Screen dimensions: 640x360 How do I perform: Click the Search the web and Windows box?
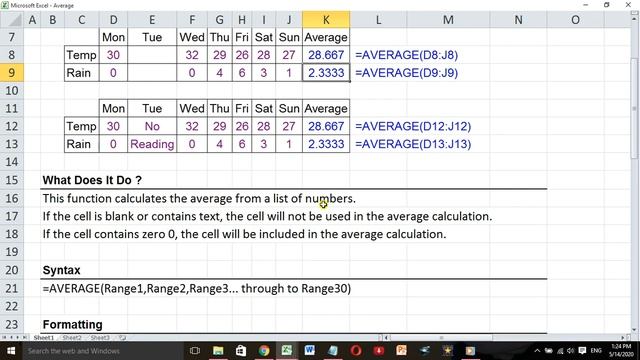tap(103, 351)
